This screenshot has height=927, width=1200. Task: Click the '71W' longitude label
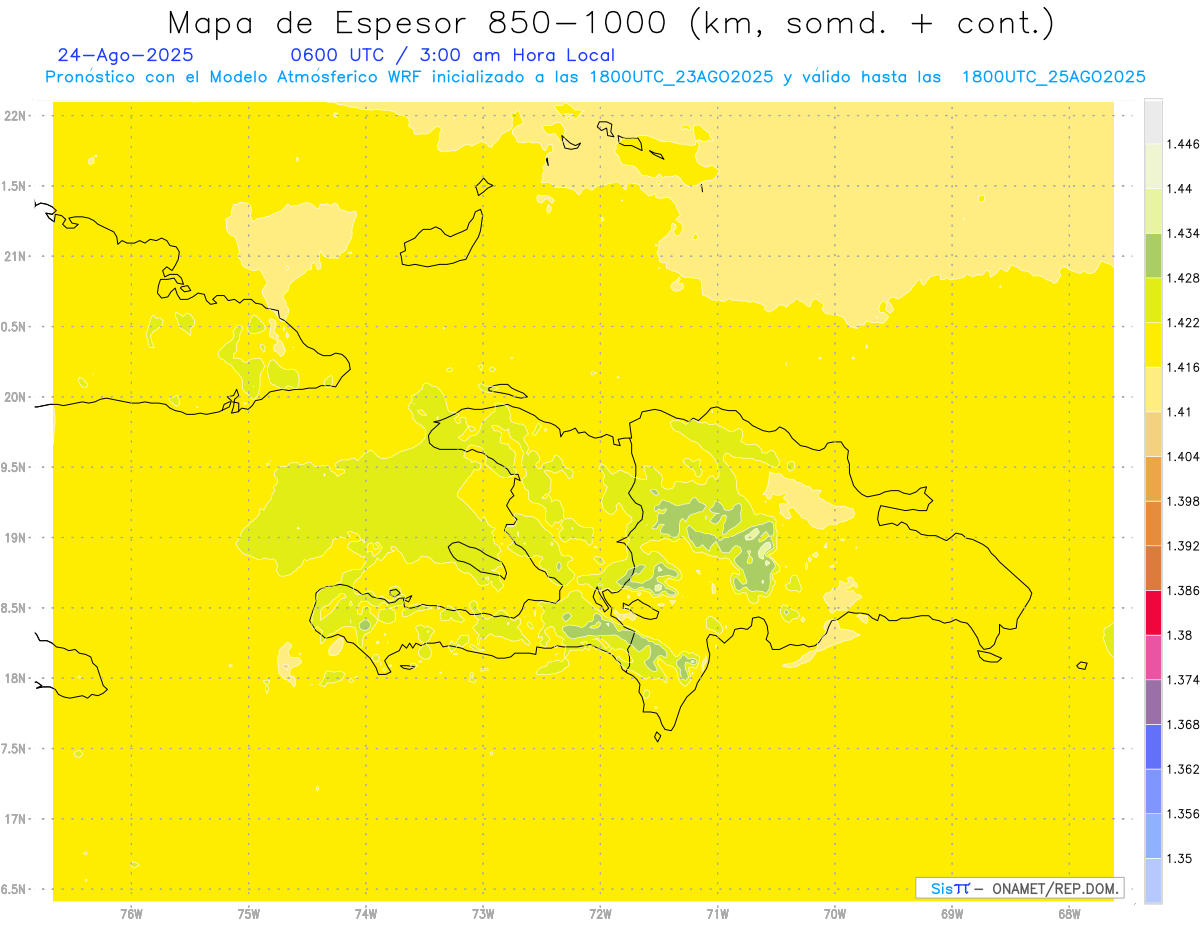(718, 913)
